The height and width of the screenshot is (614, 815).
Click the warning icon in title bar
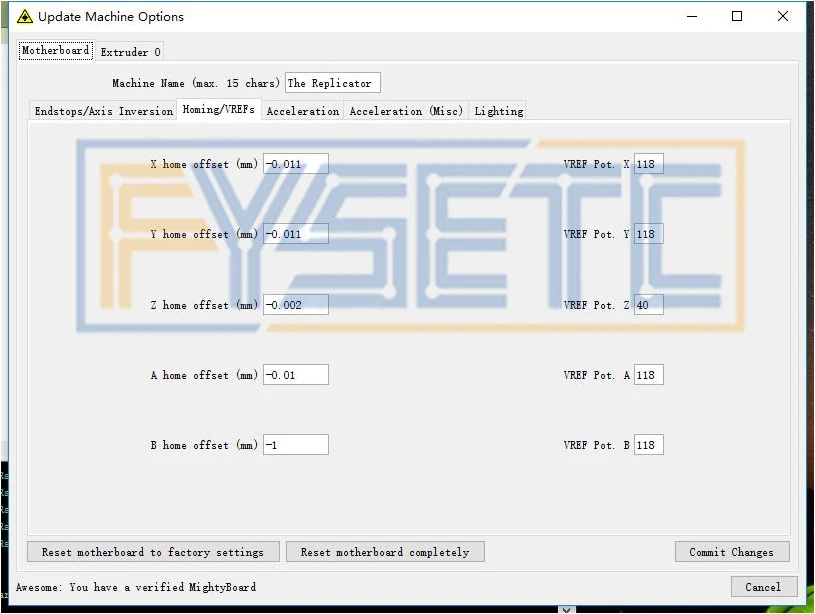24,17
